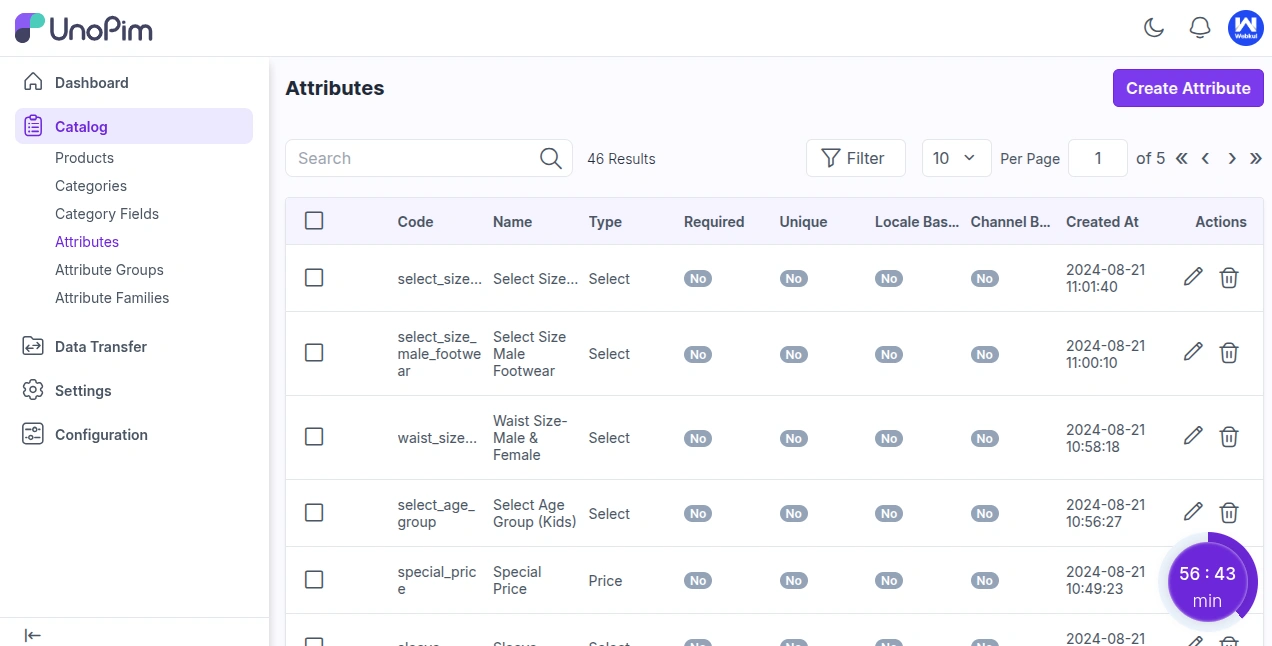
Task: Open the Webkul user avatar menu
Action: 1246,28
